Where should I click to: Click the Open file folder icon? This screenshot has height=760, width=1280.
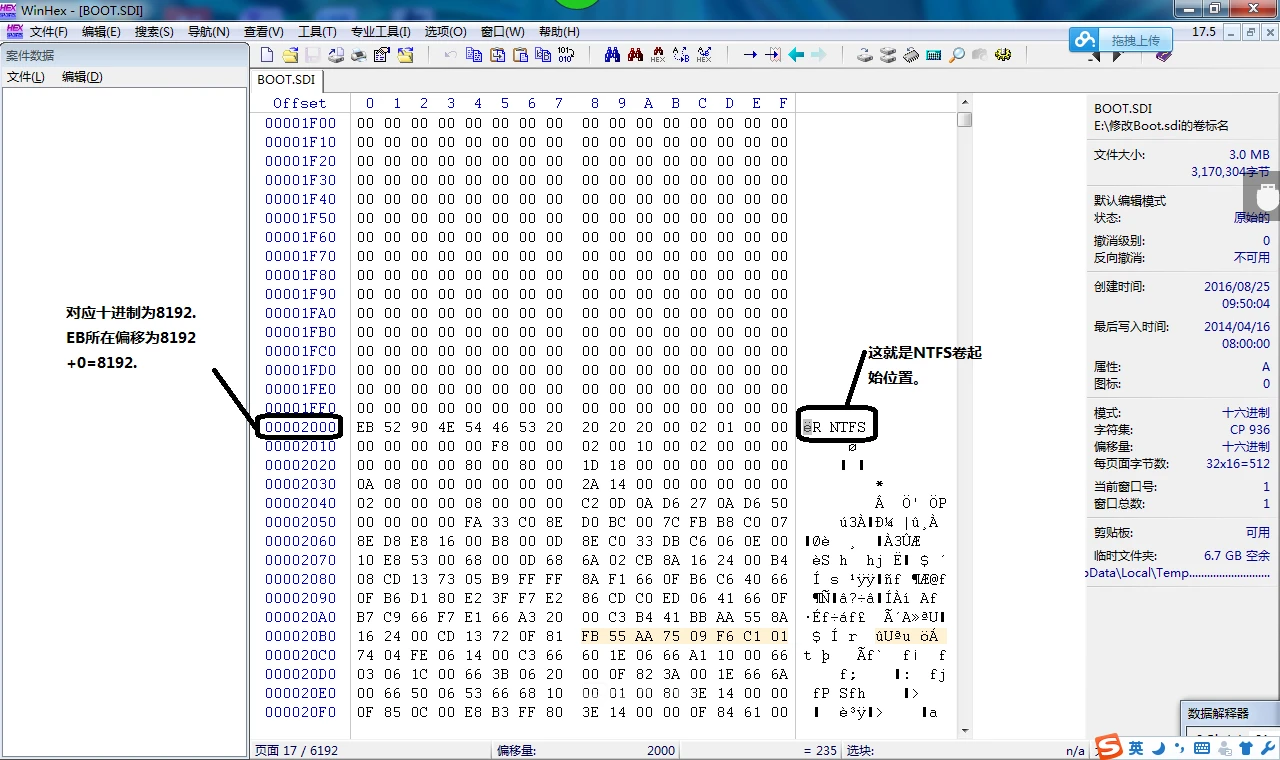pyautogui.click(x=290, y=55)
